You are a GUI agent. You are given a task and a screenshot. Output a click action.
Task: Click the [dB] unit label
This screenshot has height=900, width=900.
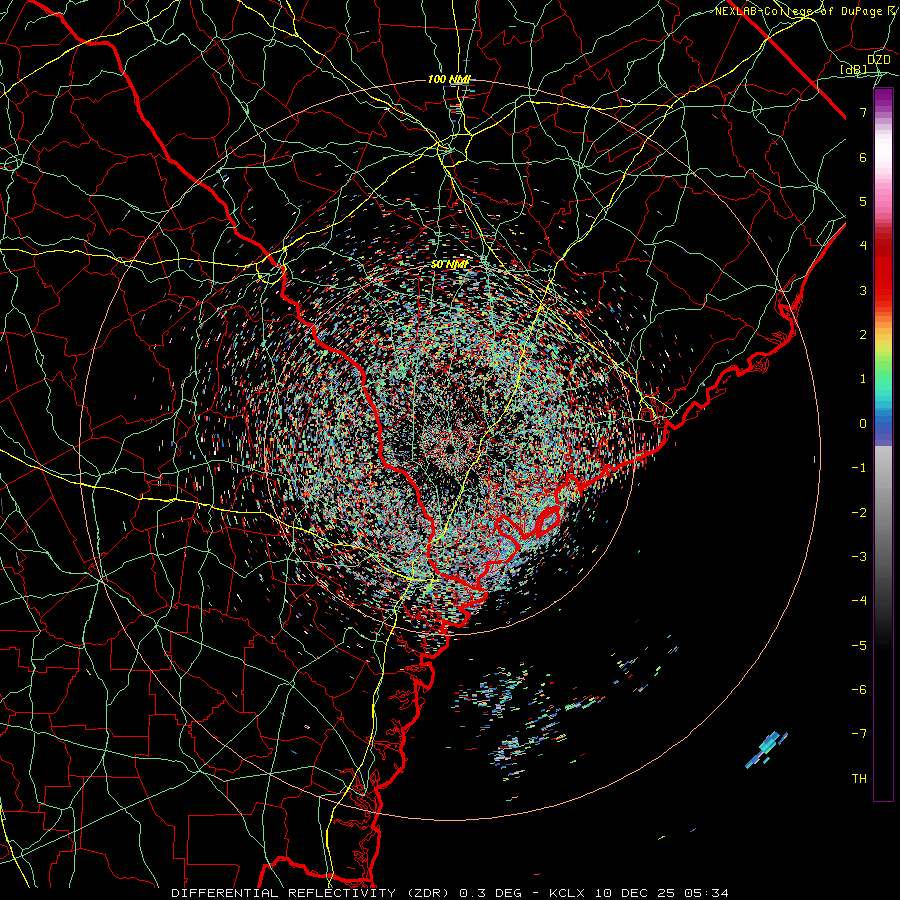[x=854, y=70]
